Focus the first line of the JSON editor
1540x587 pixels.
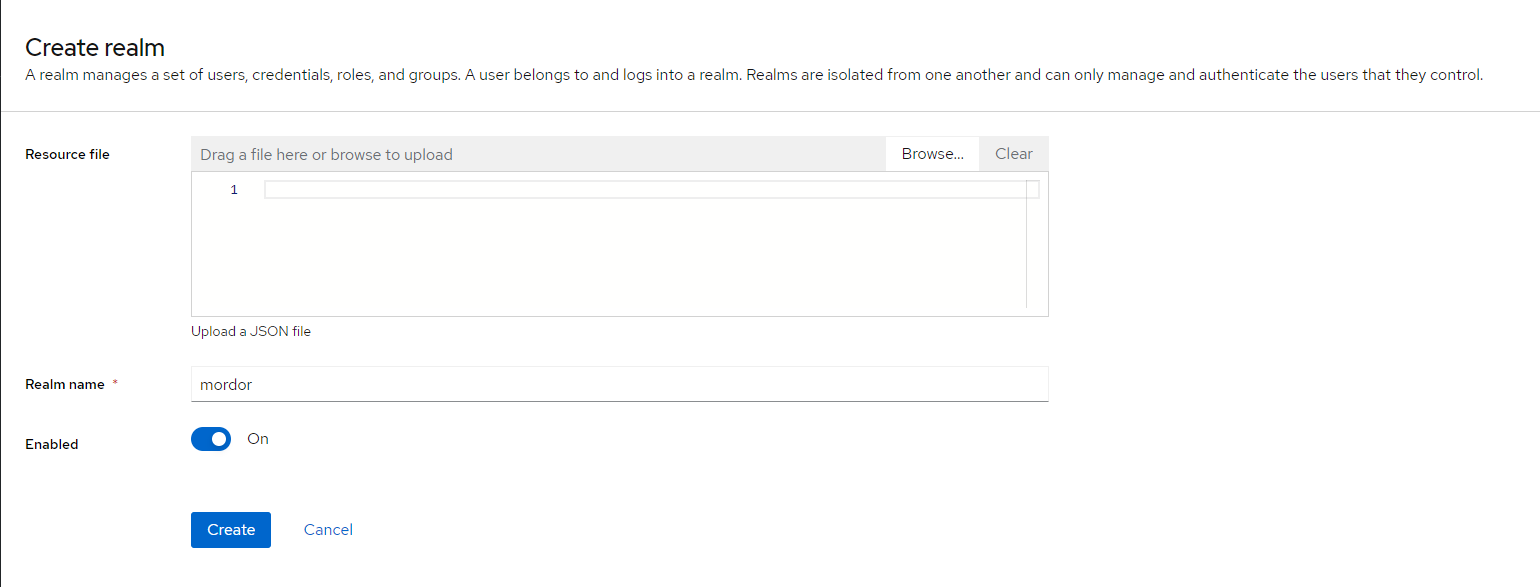coord(645,190)
